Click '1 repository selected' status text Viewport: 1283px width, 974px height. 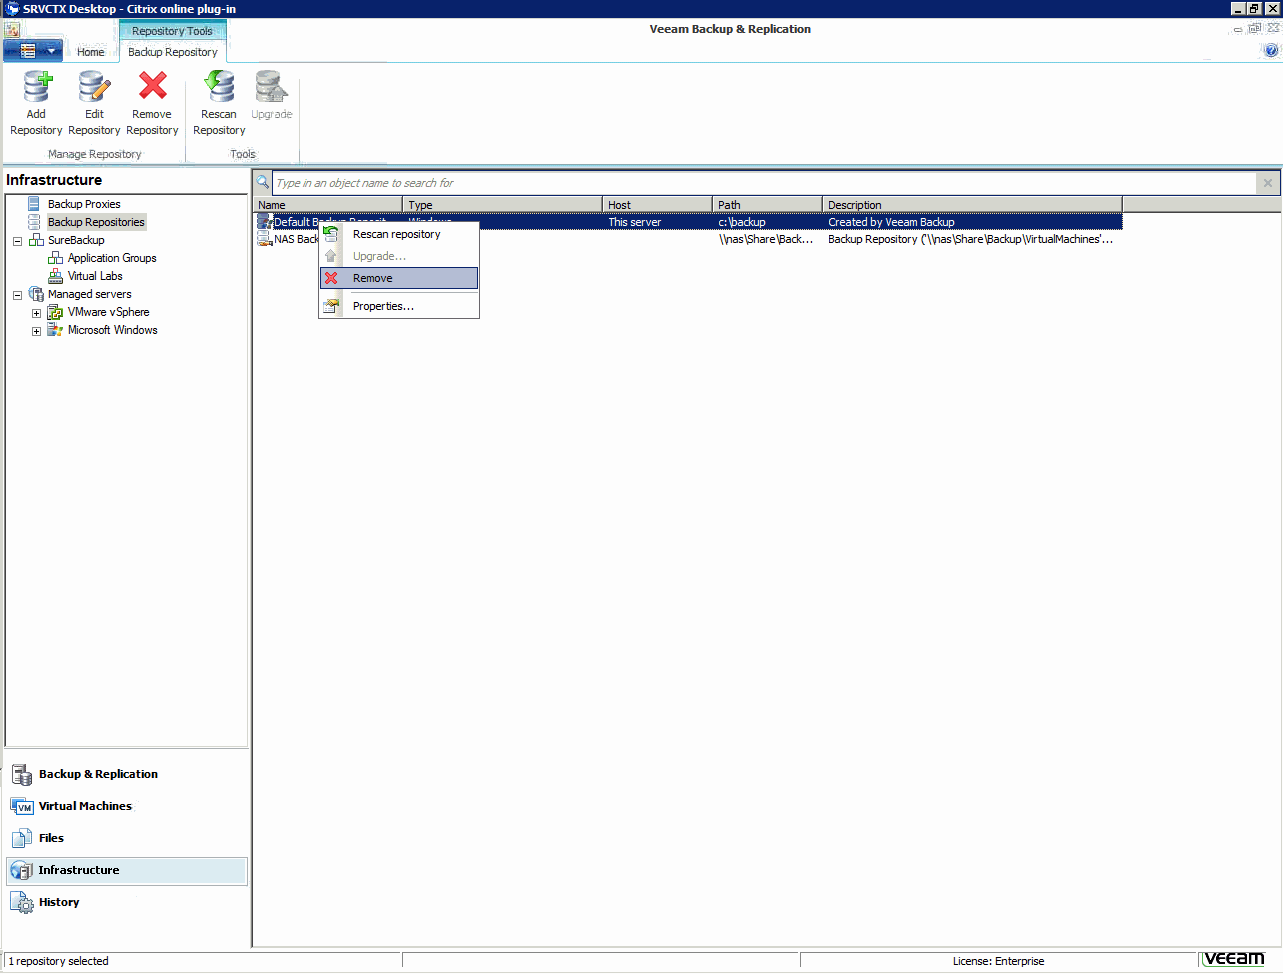pyautogui.click(x=59, y=961)
